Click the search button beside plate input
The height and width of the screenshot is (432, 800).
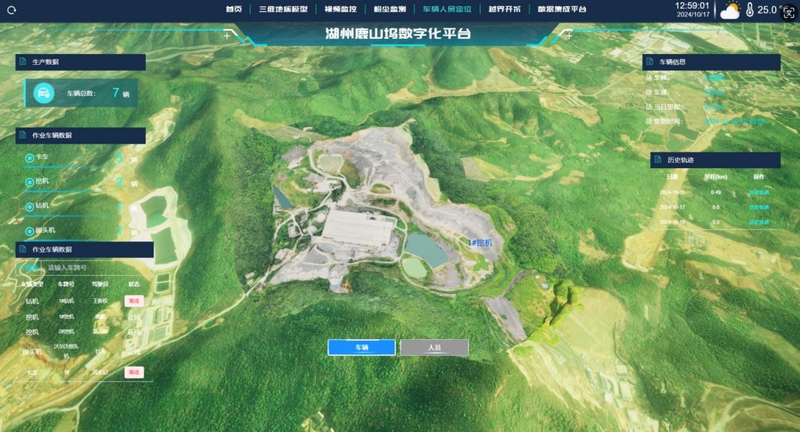coord(29,268)
